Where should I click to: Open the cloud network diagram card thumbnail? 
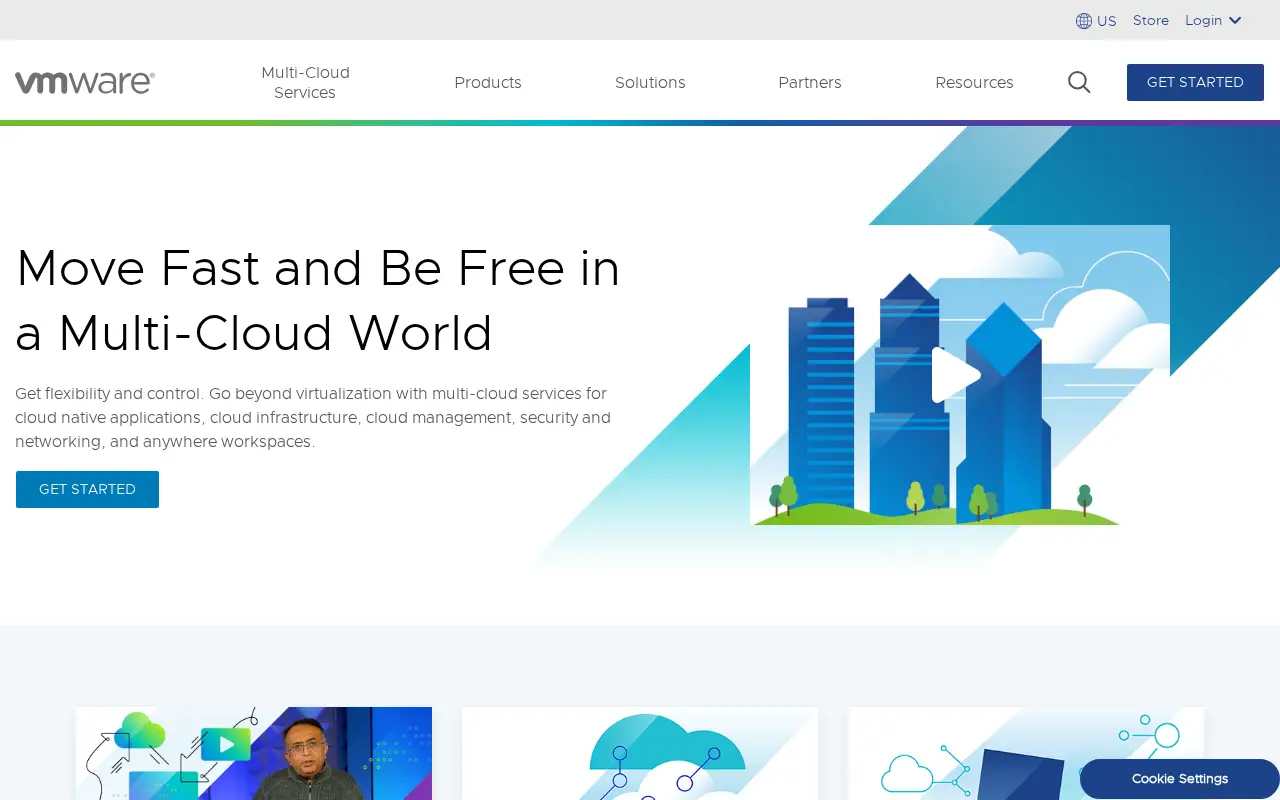point(640,753)
